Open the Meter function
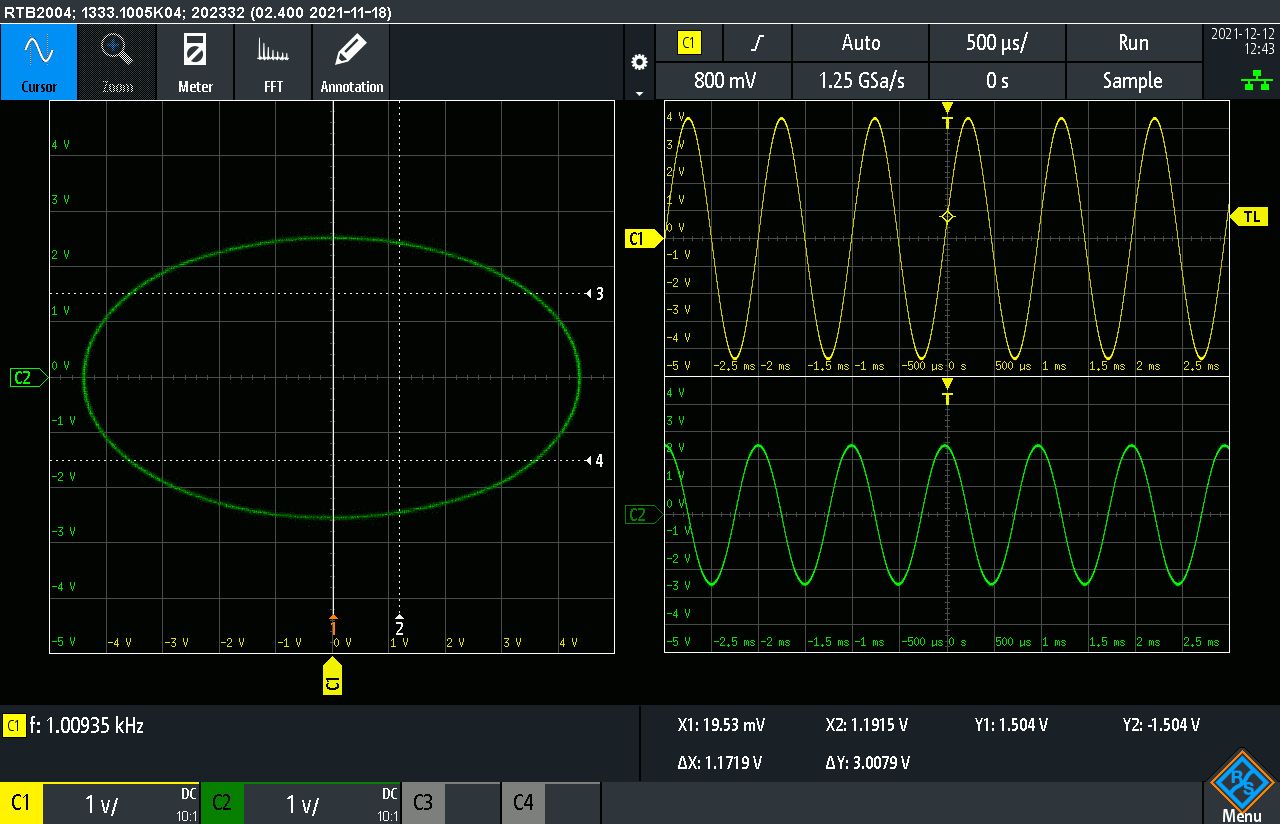1280x824 pixels. pyautogui.click(x=195, y=62)
